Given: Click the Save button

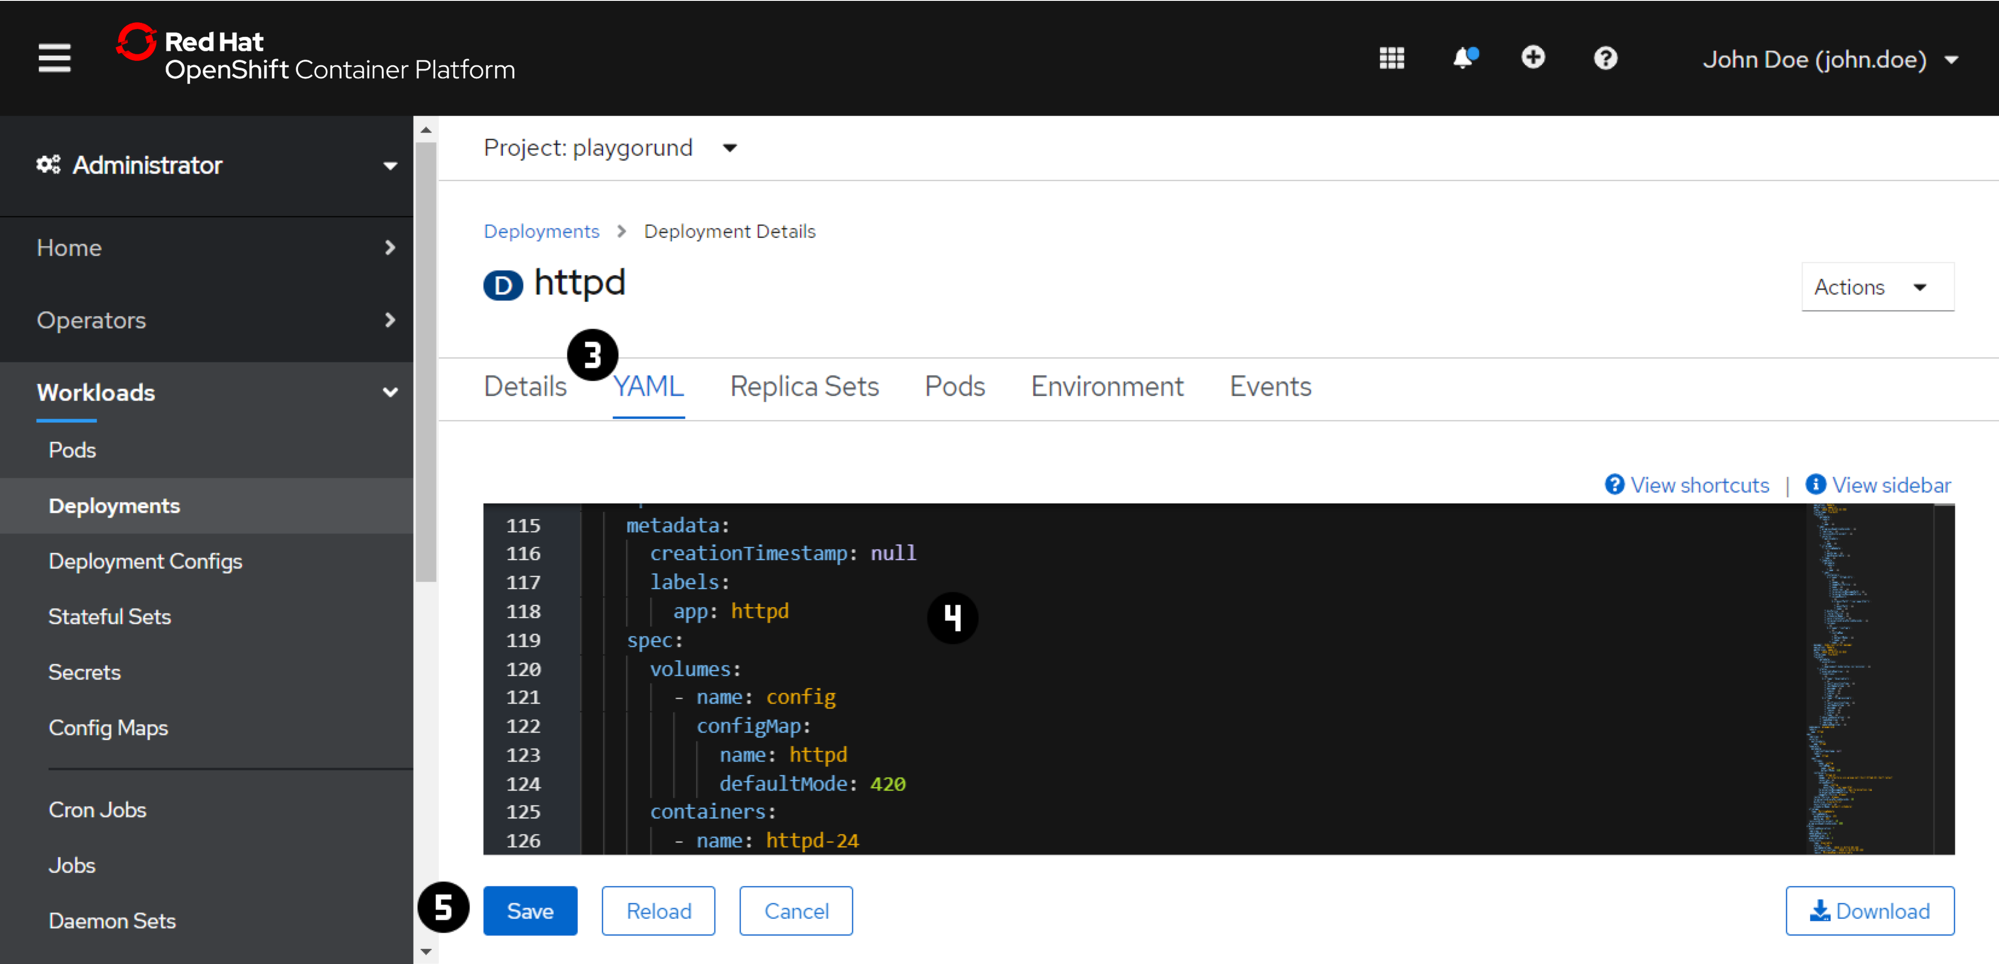Looking at the screenshot, I should click(530, 911).
